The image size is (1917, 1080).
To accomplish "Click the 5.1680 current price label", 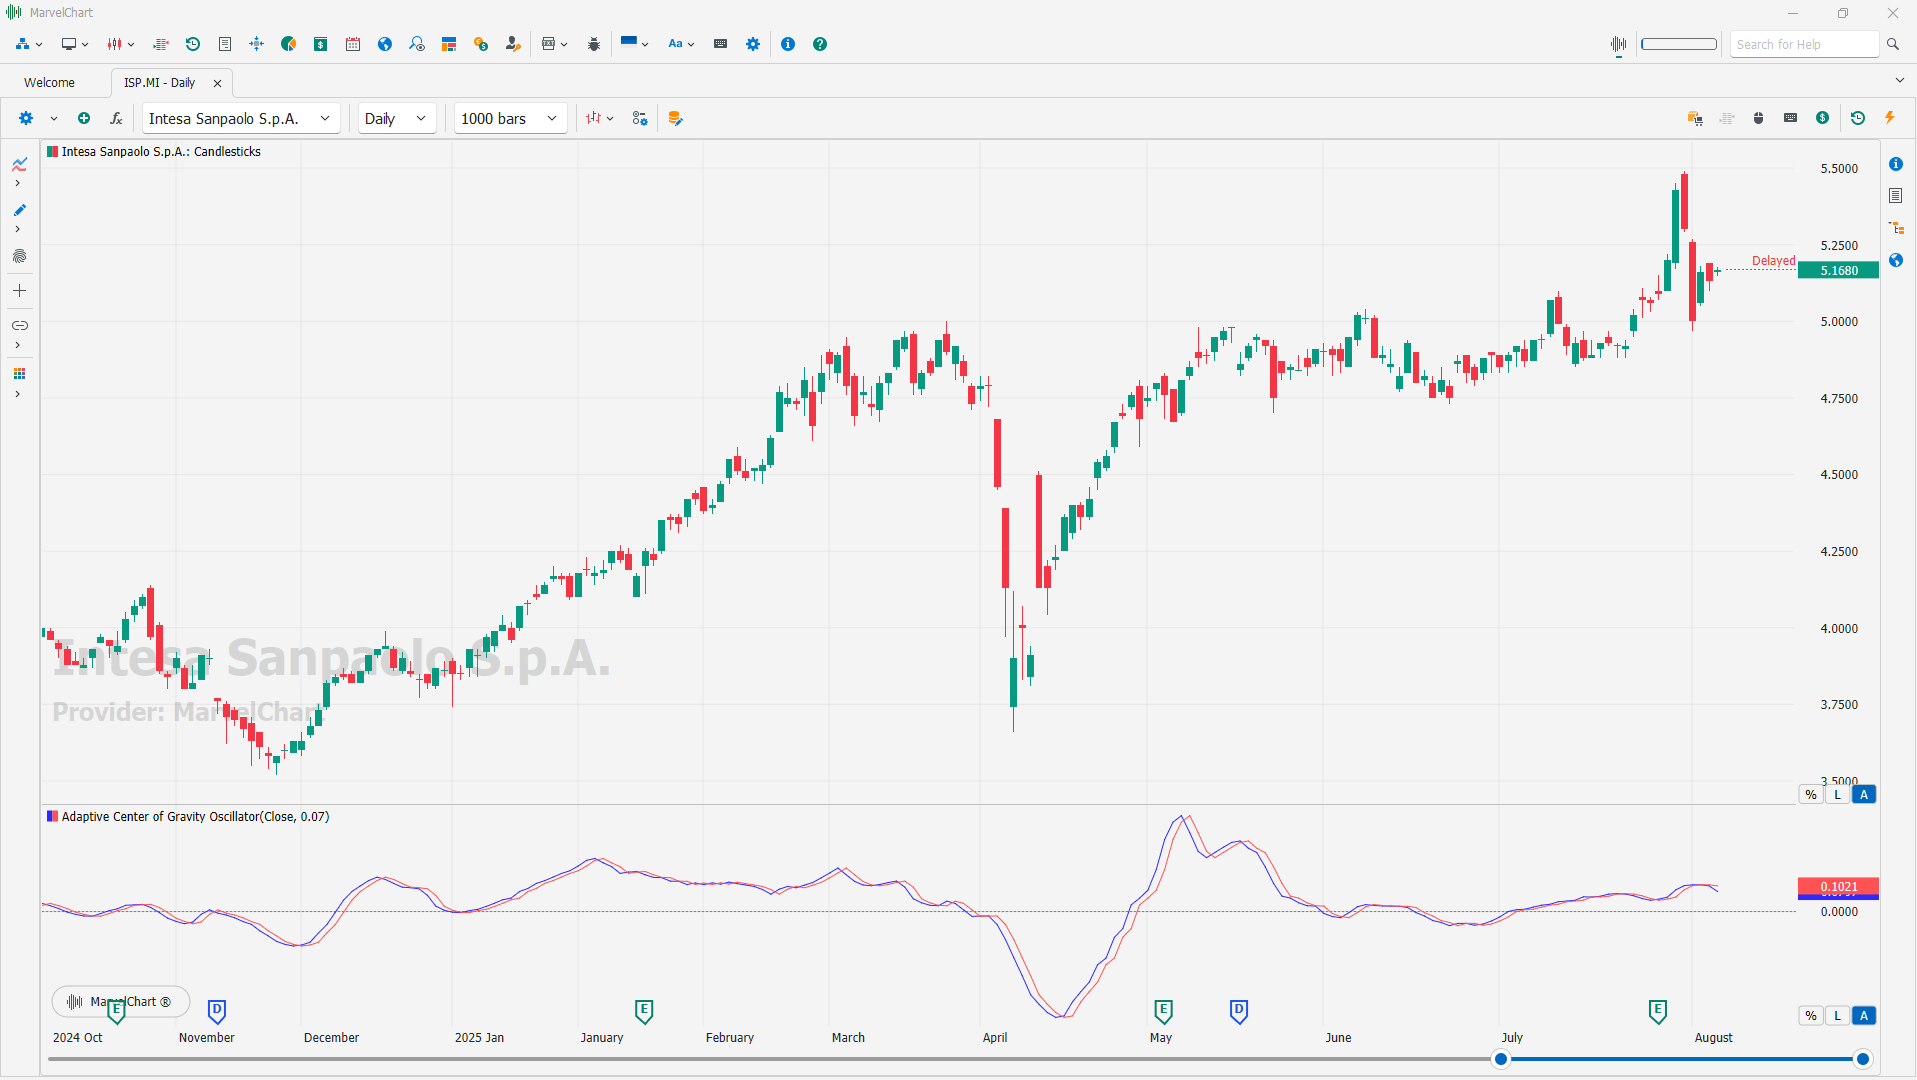I will pos(1838,271).
